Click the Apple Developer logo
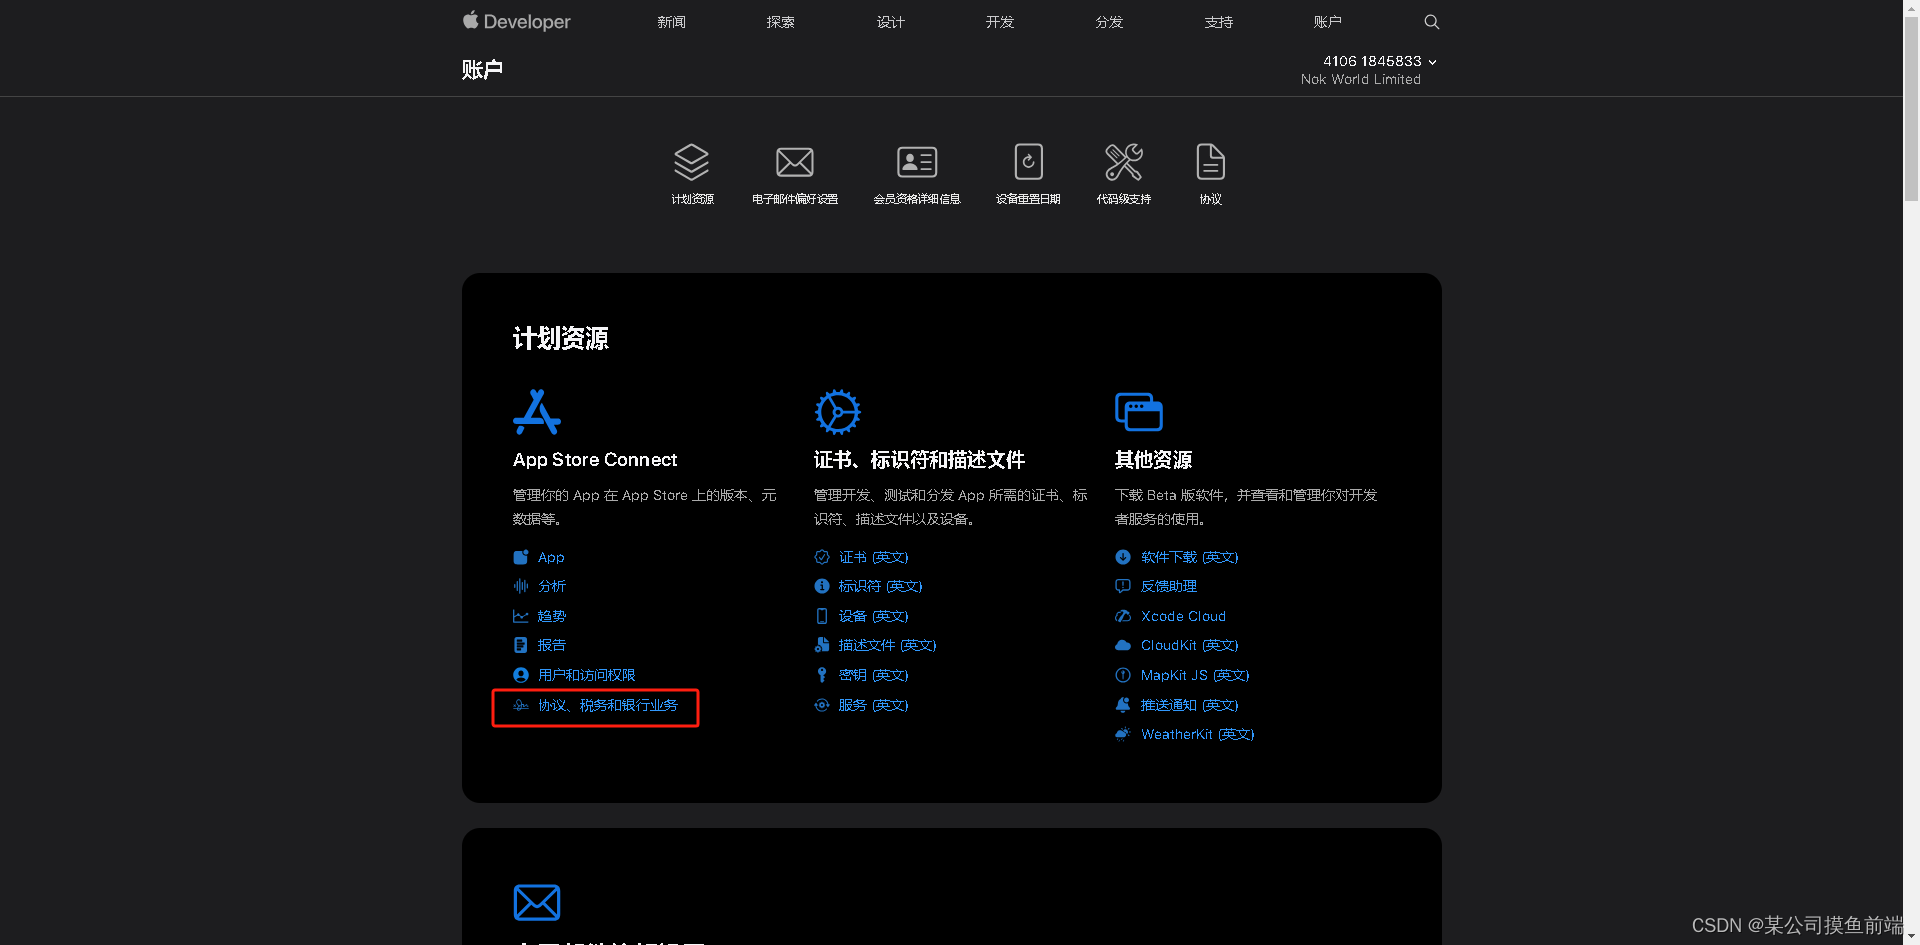1920x945 pixels. coord(516,21)
